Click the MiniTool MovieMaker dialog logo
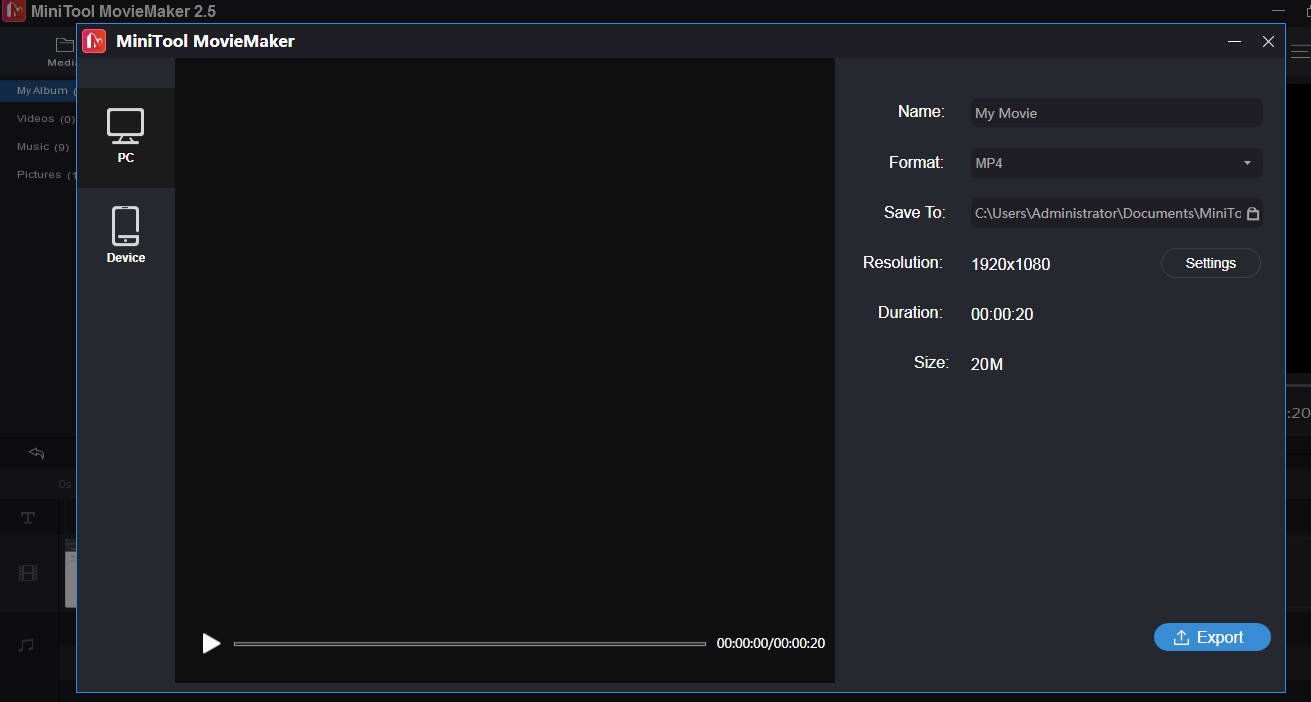 point(94,41)
